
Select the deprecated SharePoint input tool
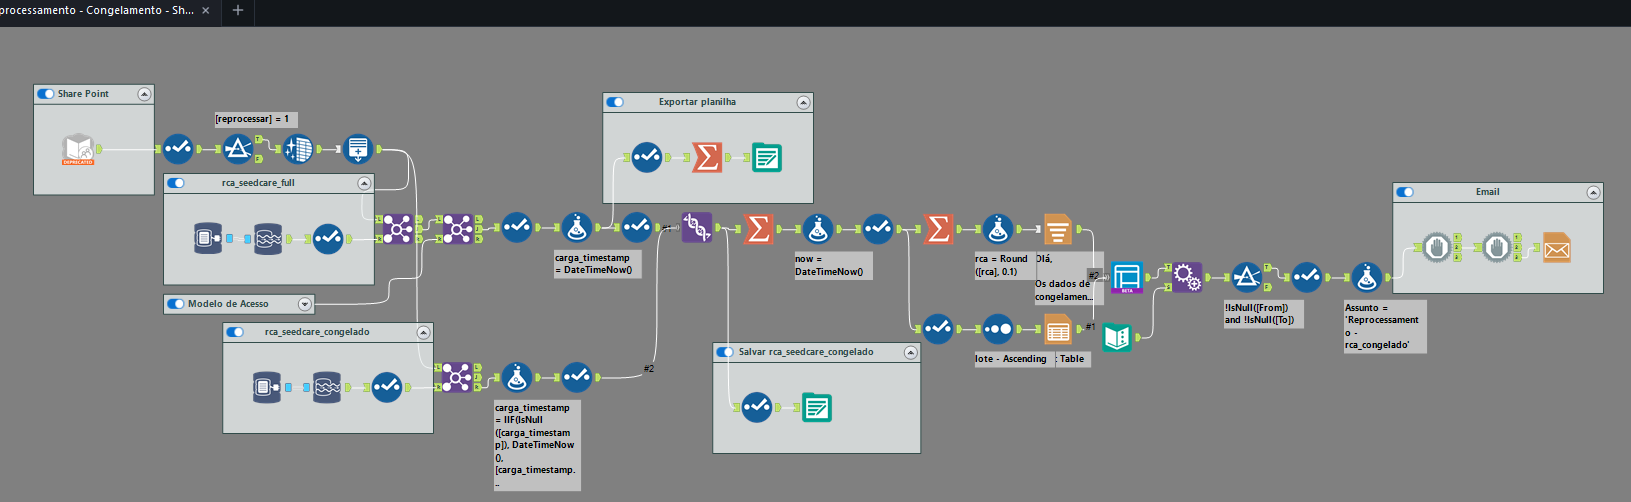pos(78,149)
